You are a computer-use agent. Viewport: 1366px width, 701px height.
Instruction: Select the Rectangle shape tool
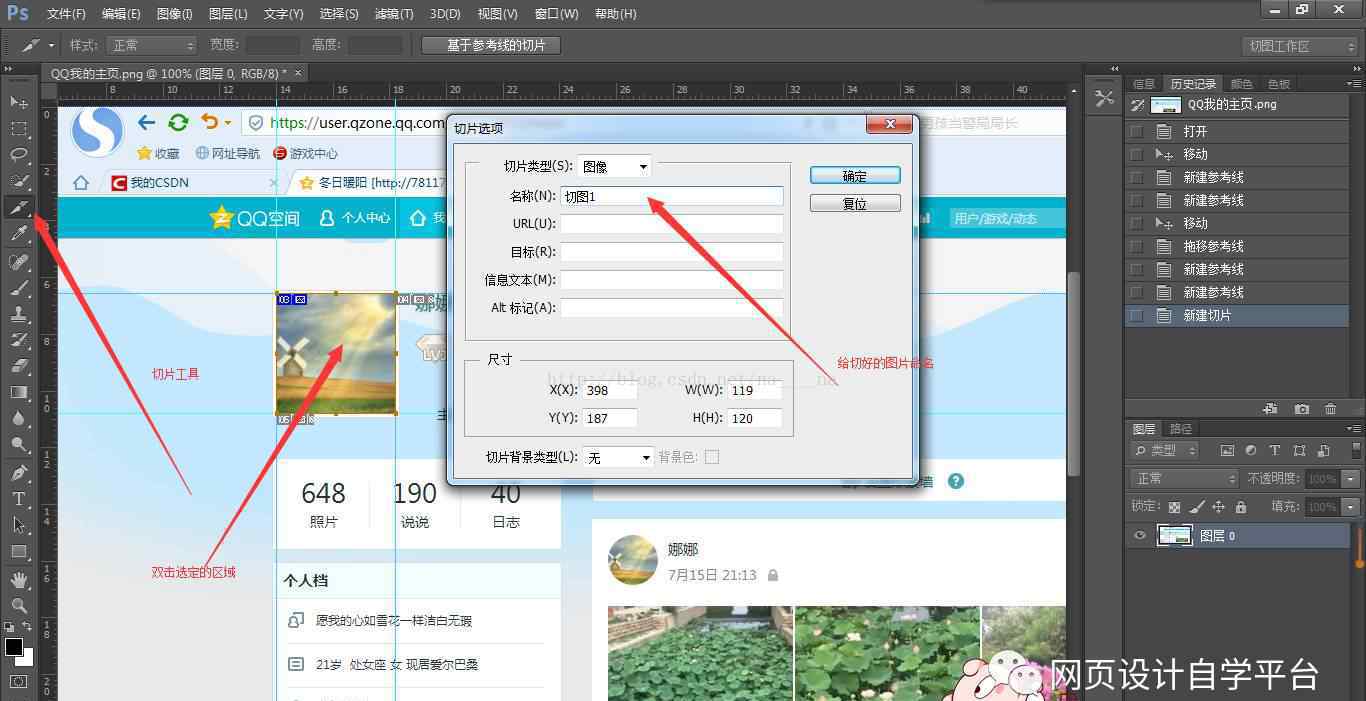19,551
